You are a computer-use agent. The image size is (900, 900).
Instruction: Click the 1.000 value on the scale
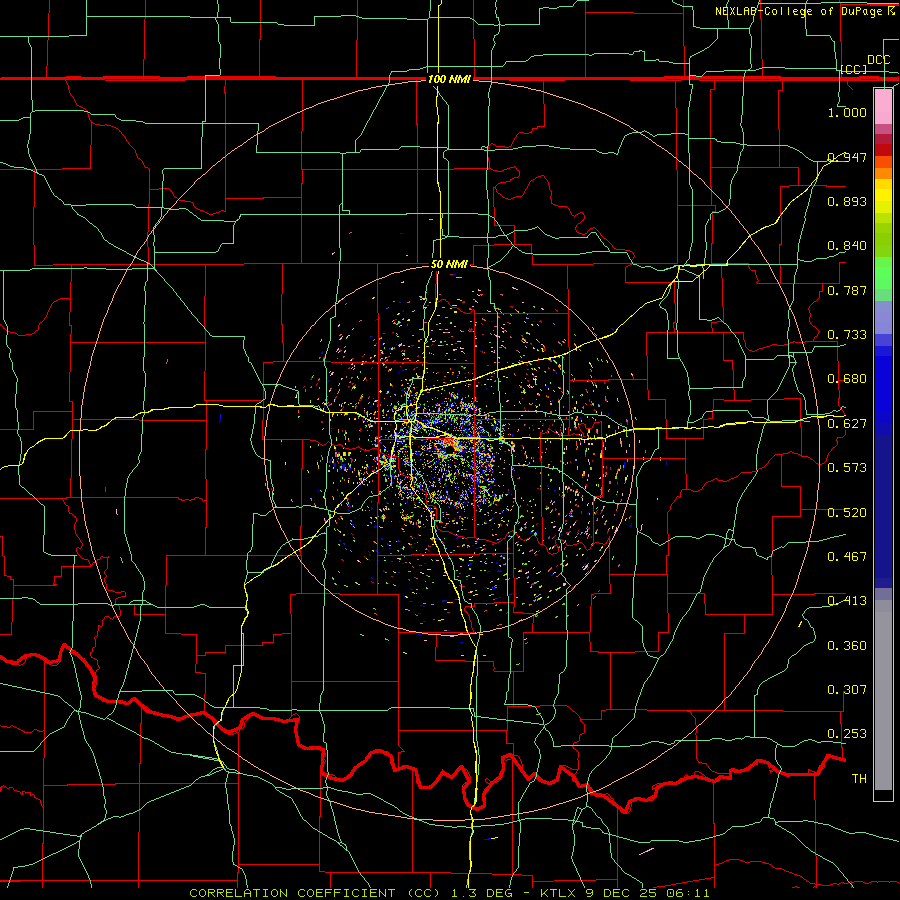(x=847, y=112)
